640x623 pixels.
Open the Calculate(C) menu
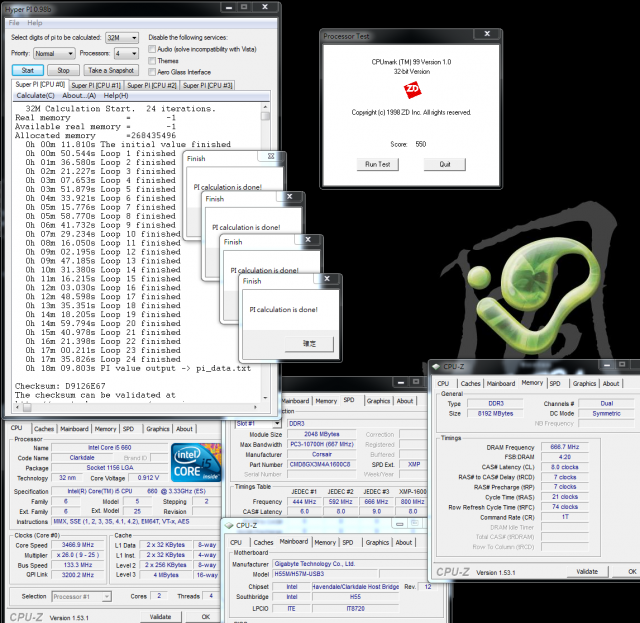pyautogui.click(x=35, y=96)
